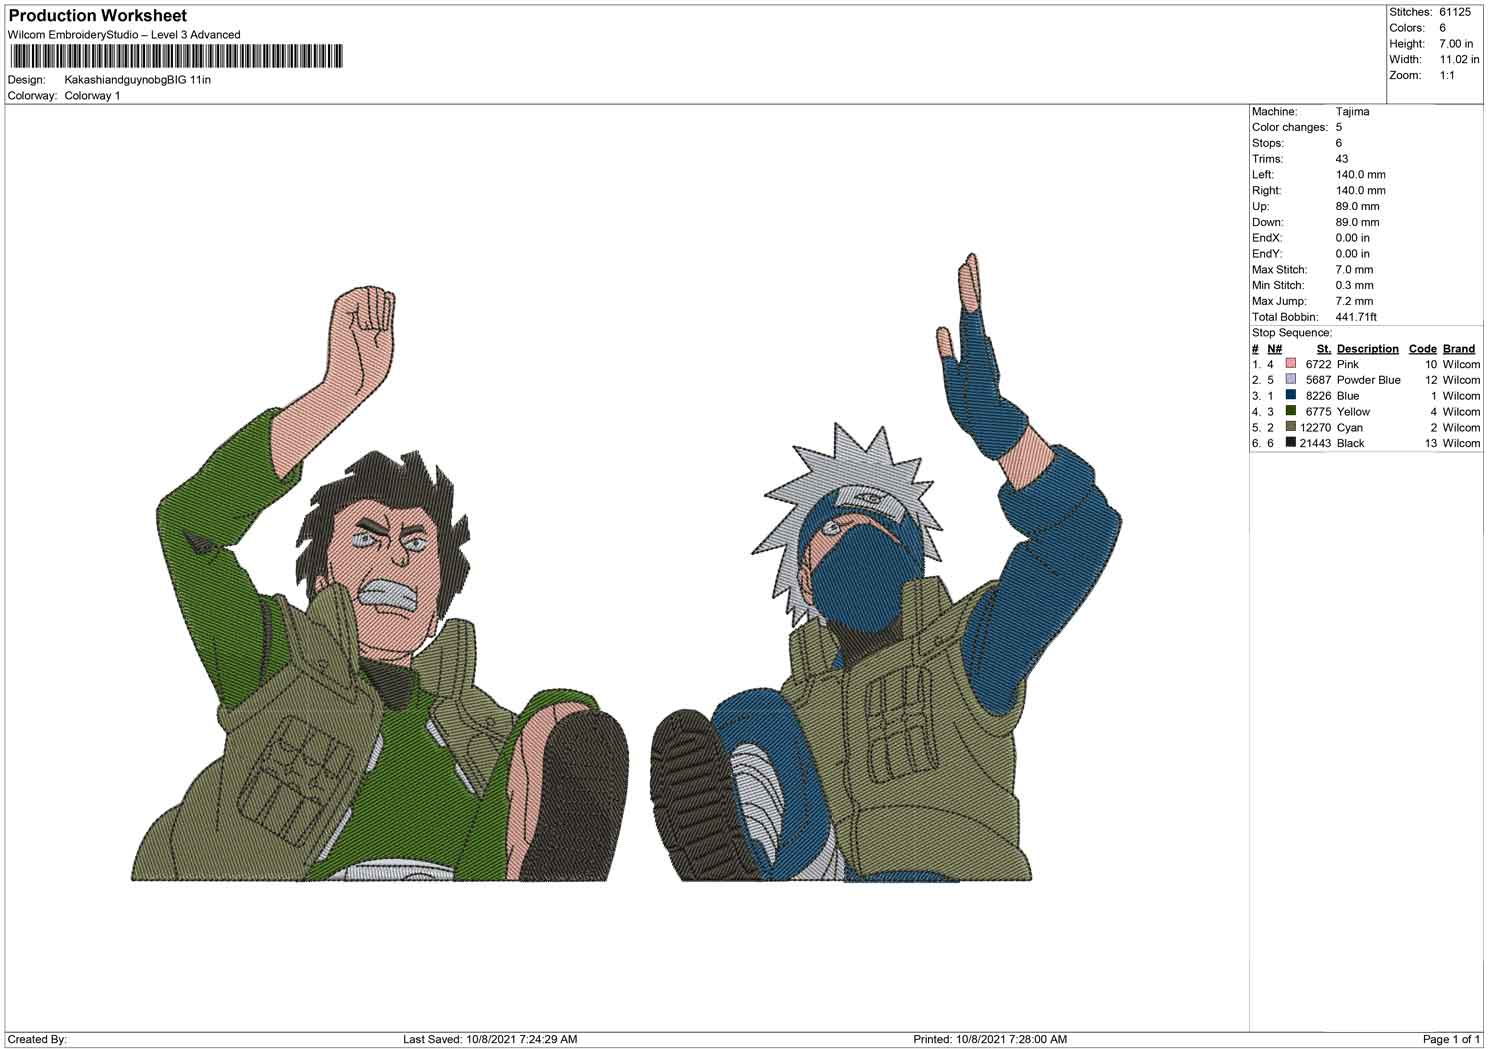Click the barcode under the worksheet title
This screenshot has width=1488, height=1049.
tap(176, 56)
